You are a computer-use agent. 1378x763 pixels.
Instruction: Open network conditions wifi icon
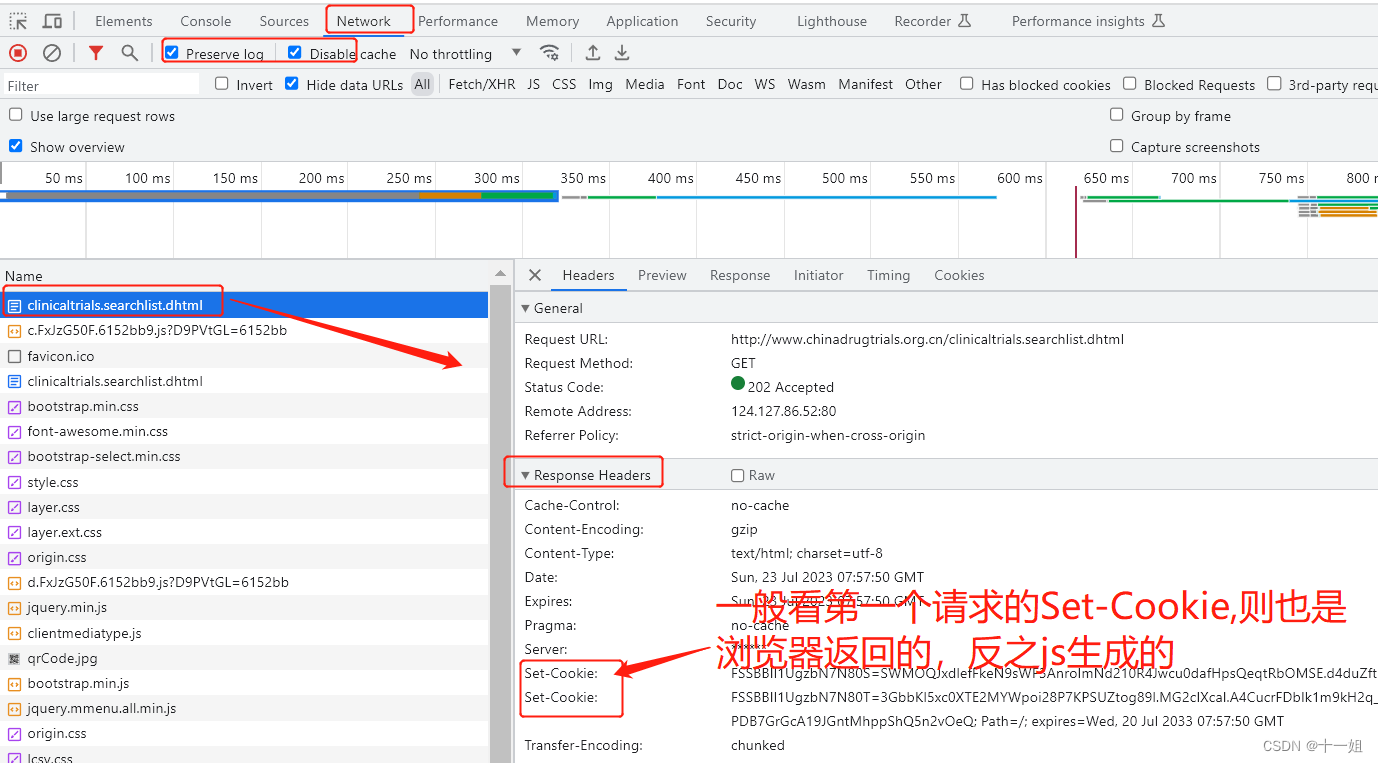tap(549, 53)
